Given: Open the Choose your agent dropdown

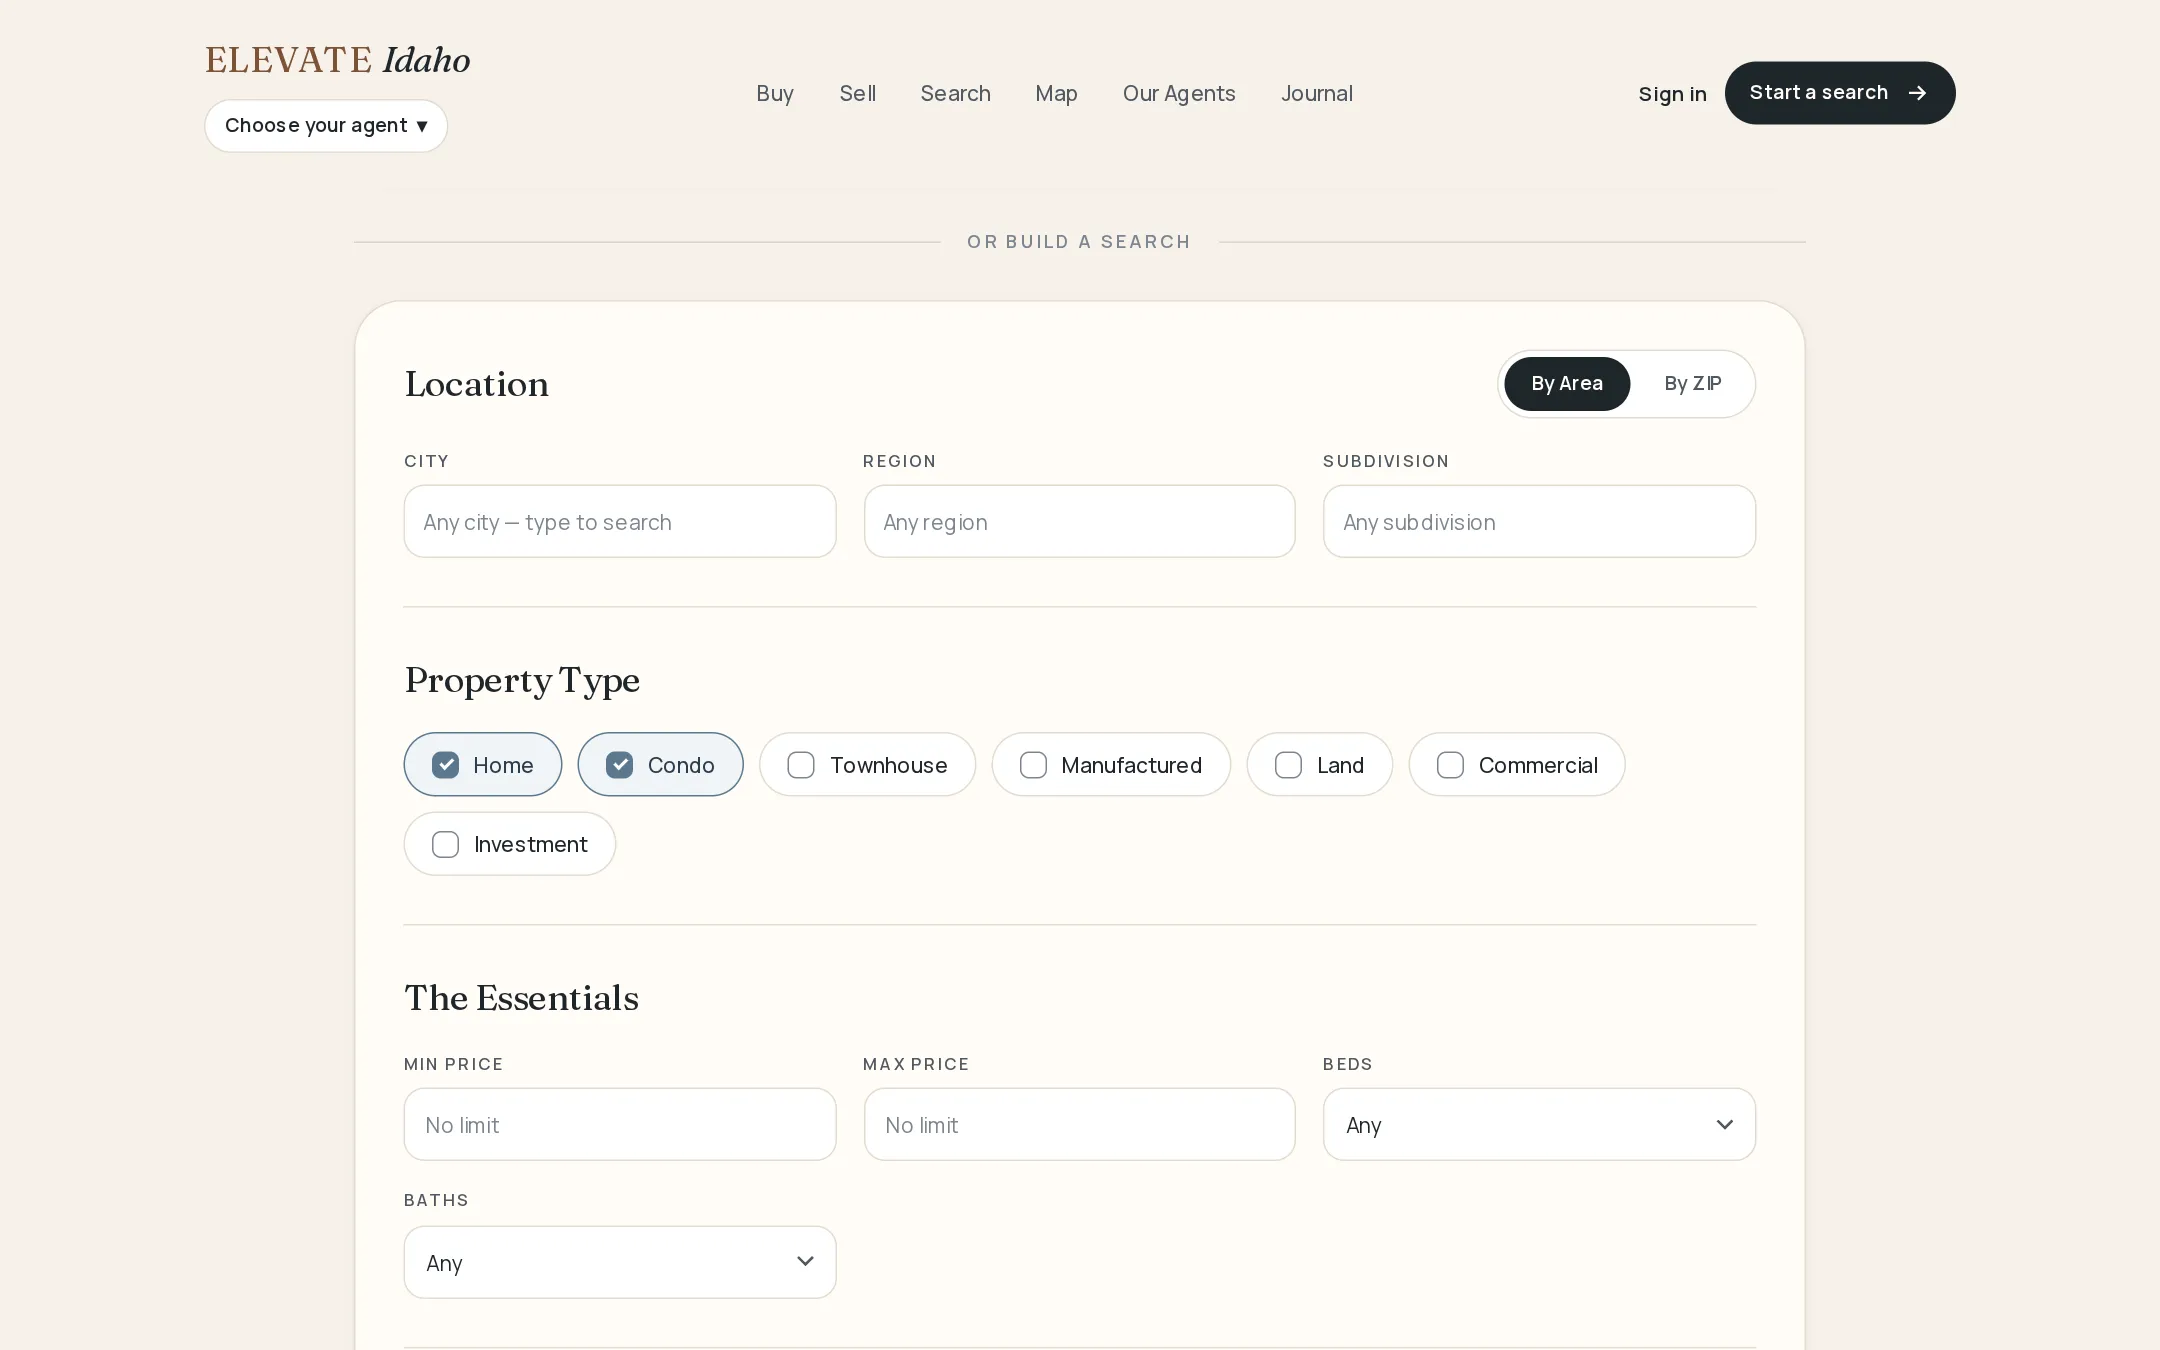Looking at the screenshot, I should [x=326, y=126].
